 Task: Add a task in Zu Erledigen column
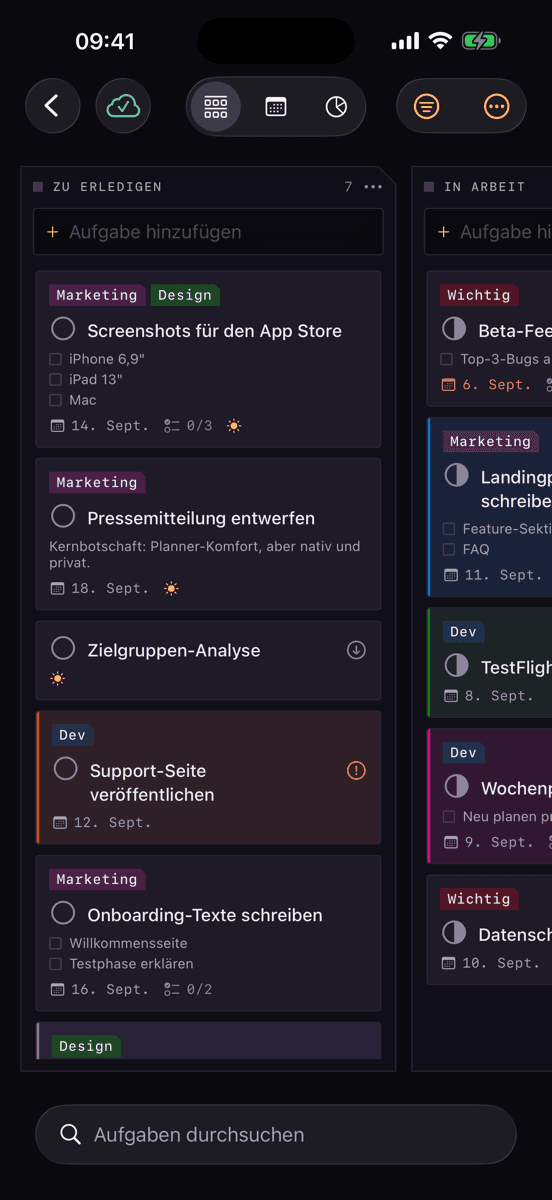pyautogui.click(x=208, y=232)
